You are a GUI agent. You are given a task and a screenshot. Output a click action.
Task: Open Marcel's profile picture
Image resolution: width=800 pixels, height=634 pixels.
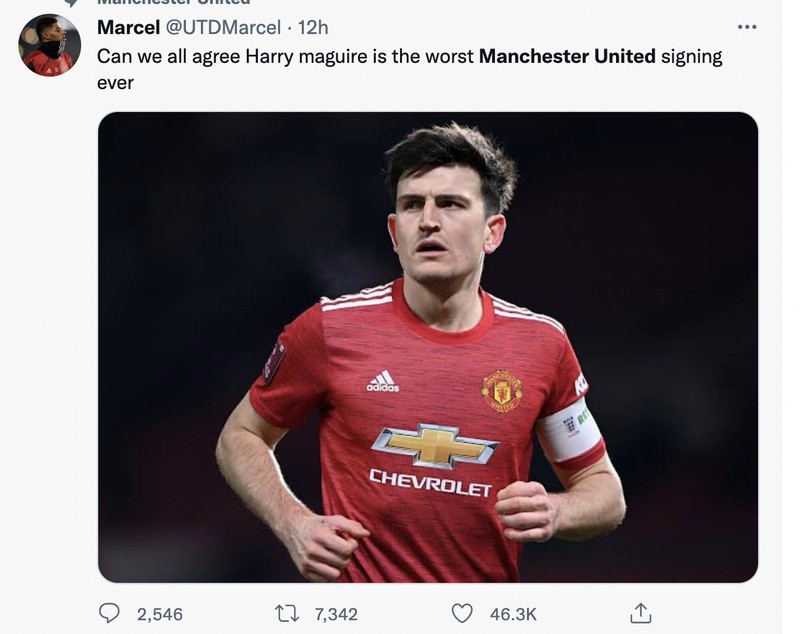click(x=51, y=43)
